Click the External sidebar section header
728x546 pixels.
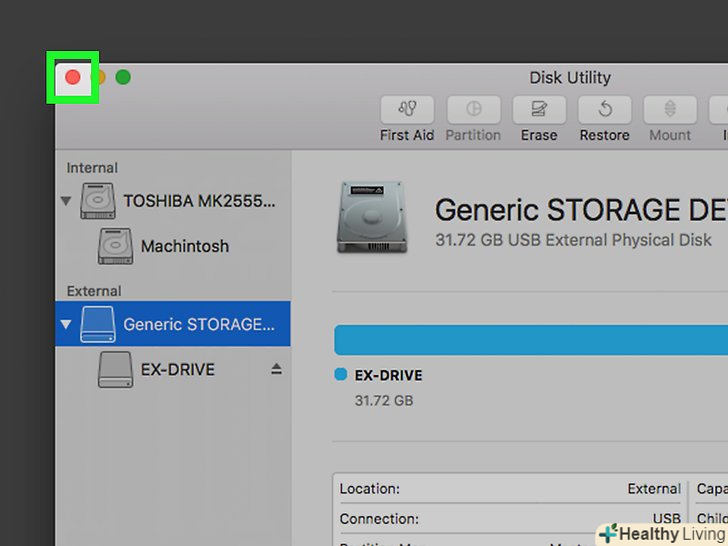(x=94, y=291)
